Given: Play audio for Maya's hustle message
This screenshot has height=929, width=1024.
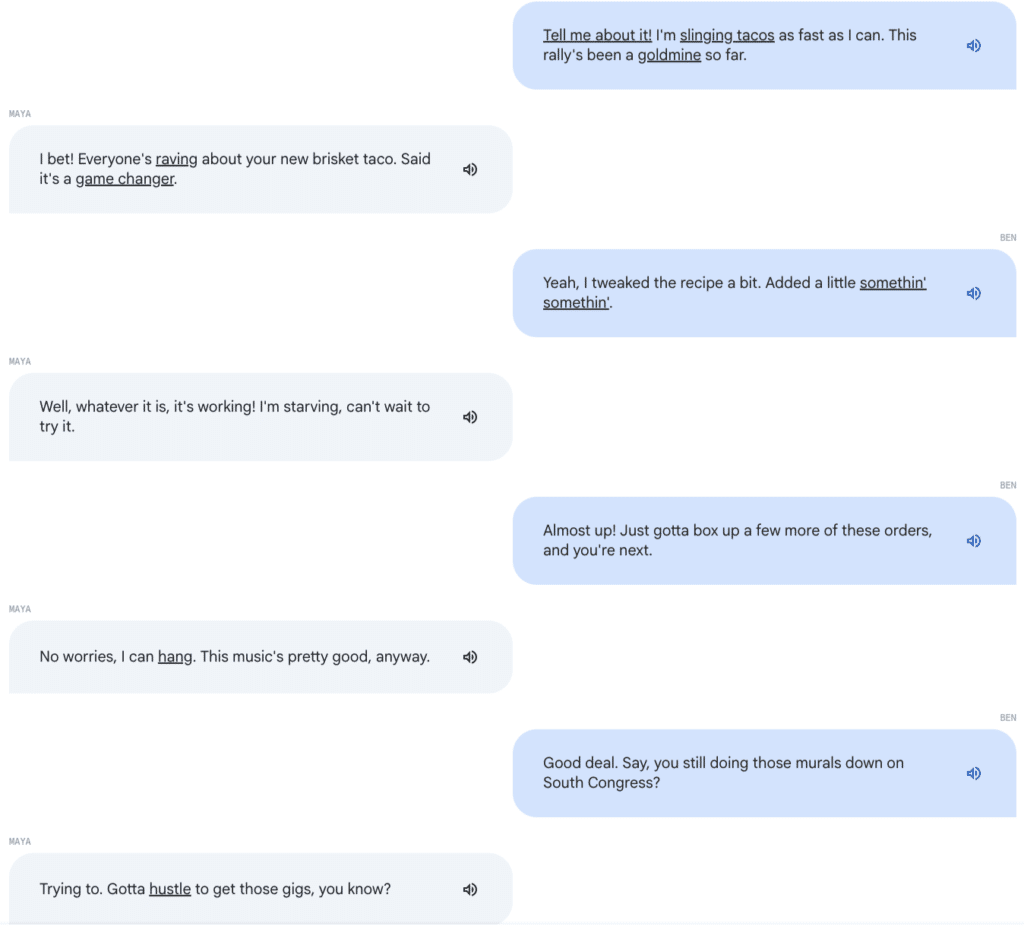Looking at the screenshot, I should [x=470, y=889].
